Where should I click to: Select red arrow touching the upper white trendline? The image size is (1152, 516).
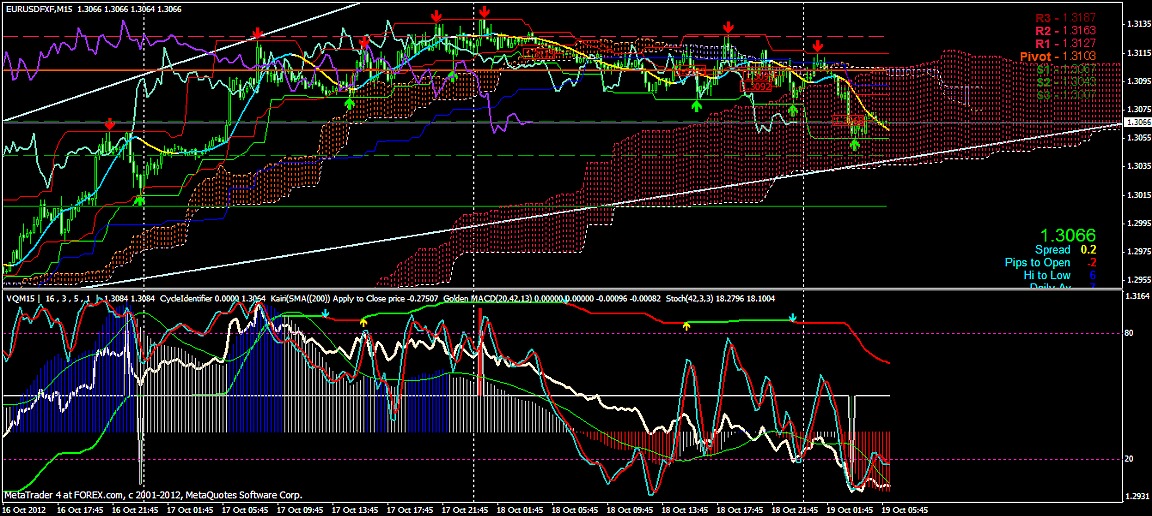[x=258, y=34]
